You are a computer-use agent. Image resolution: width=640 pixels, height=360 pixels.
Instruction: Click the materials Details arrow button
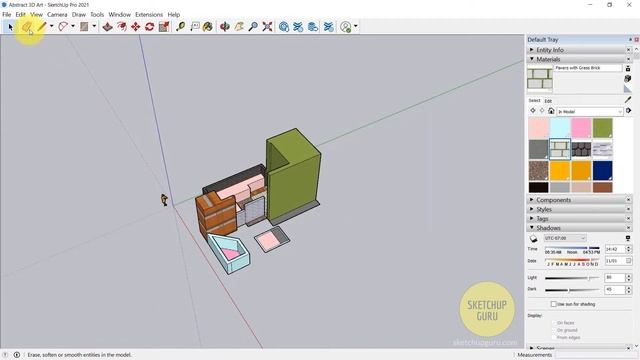(628, 111)
